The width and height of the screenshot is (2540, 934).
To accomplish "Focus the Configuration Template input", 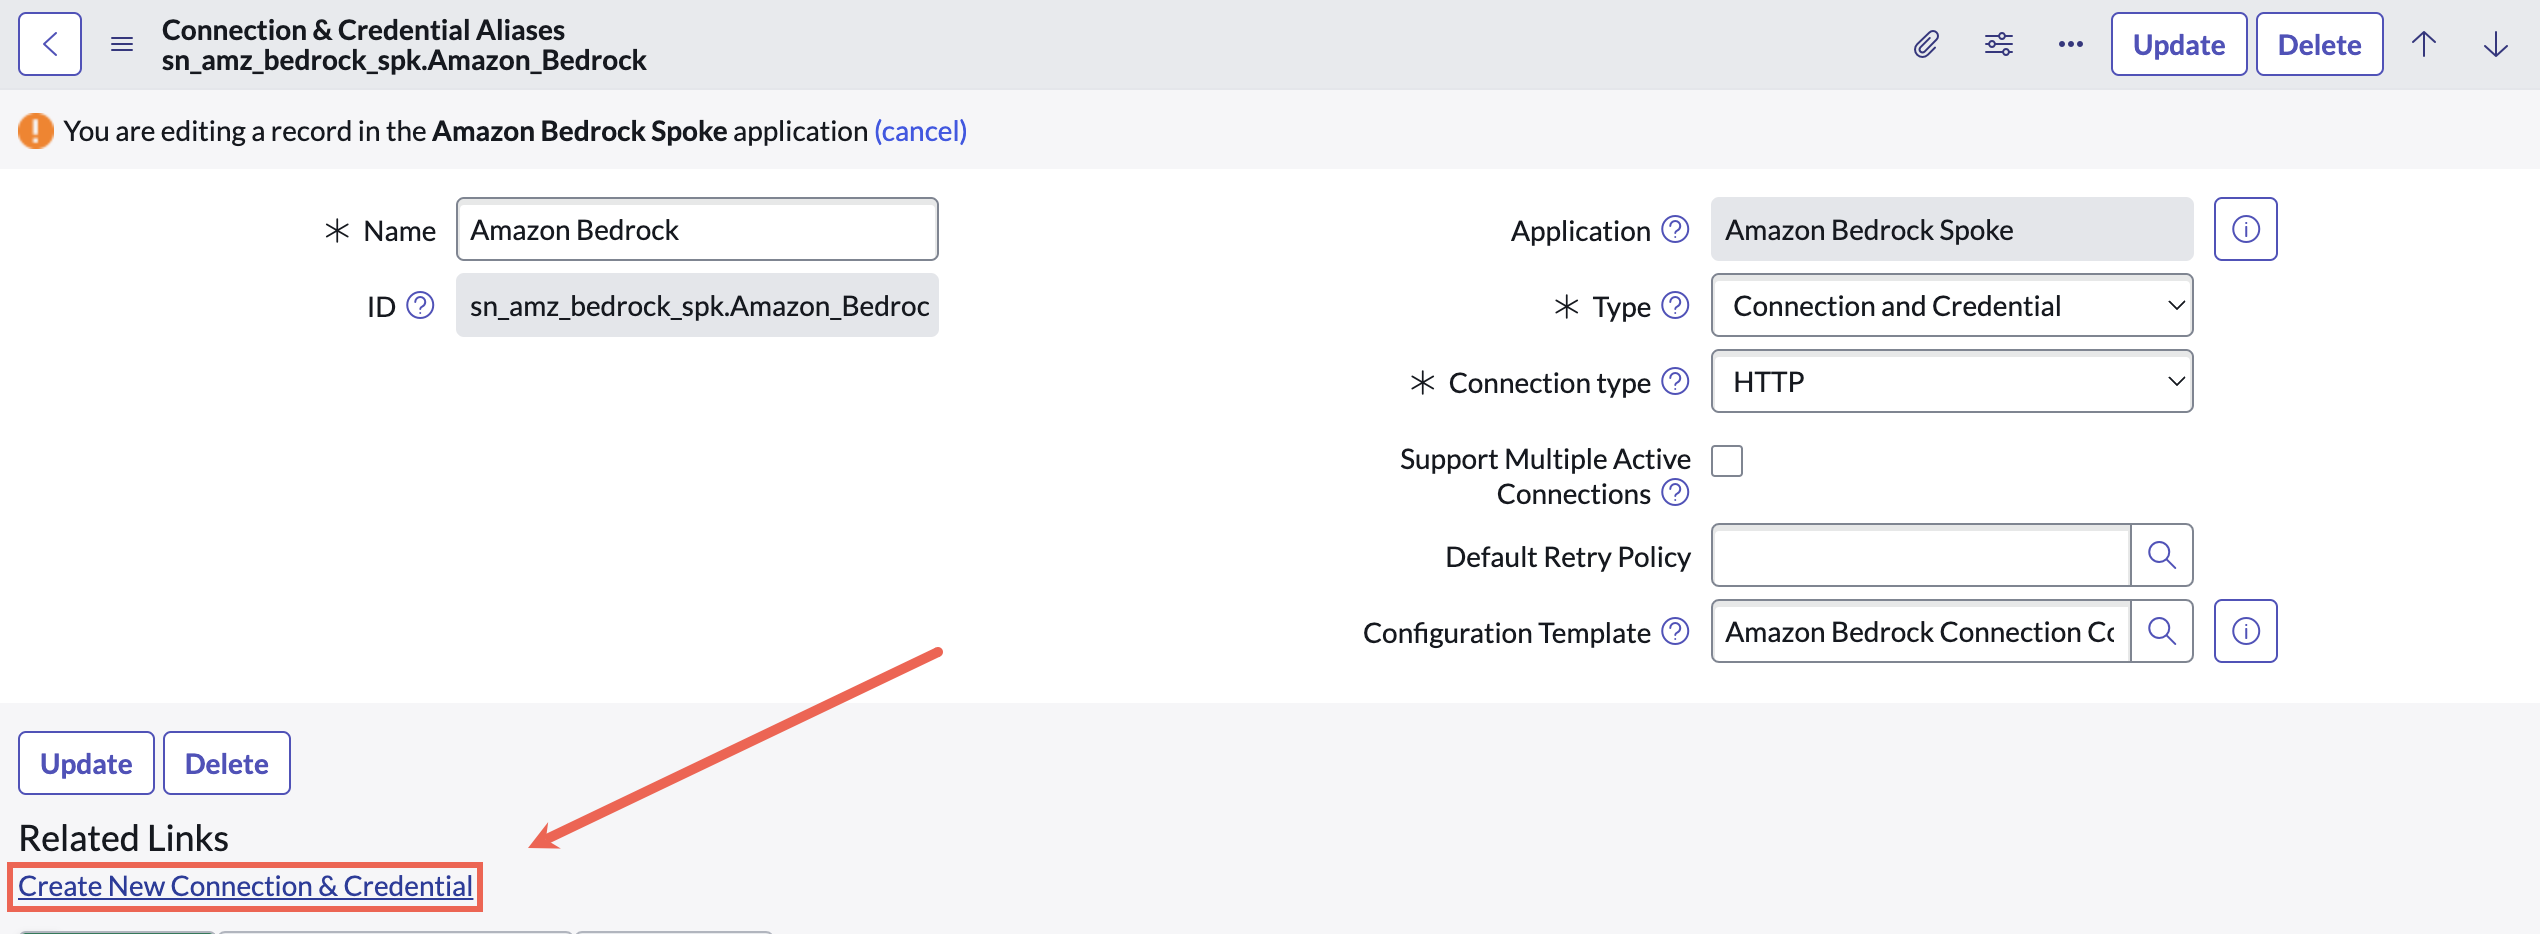I will (1921, 631).
